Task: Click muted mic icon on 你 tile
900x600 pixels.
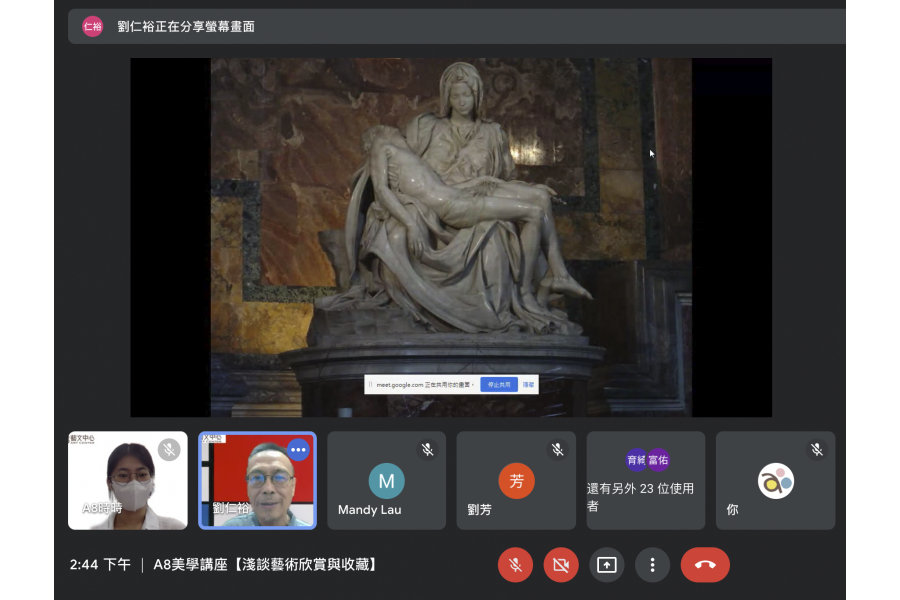Action: (817, 450)
